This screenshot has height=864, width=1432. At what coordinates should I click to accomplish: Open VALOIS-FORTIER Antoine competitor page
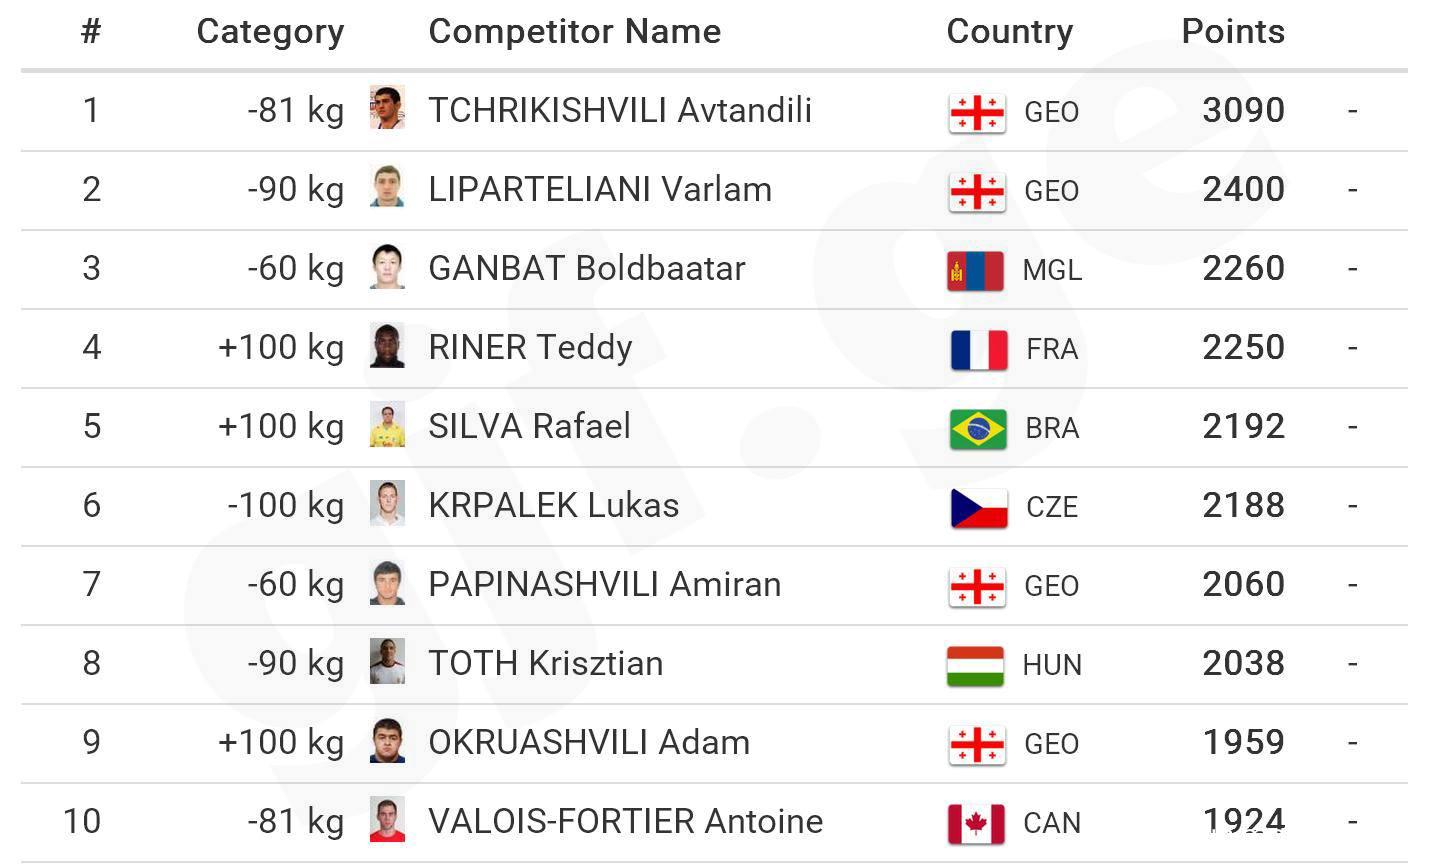[x=625, y=821]
